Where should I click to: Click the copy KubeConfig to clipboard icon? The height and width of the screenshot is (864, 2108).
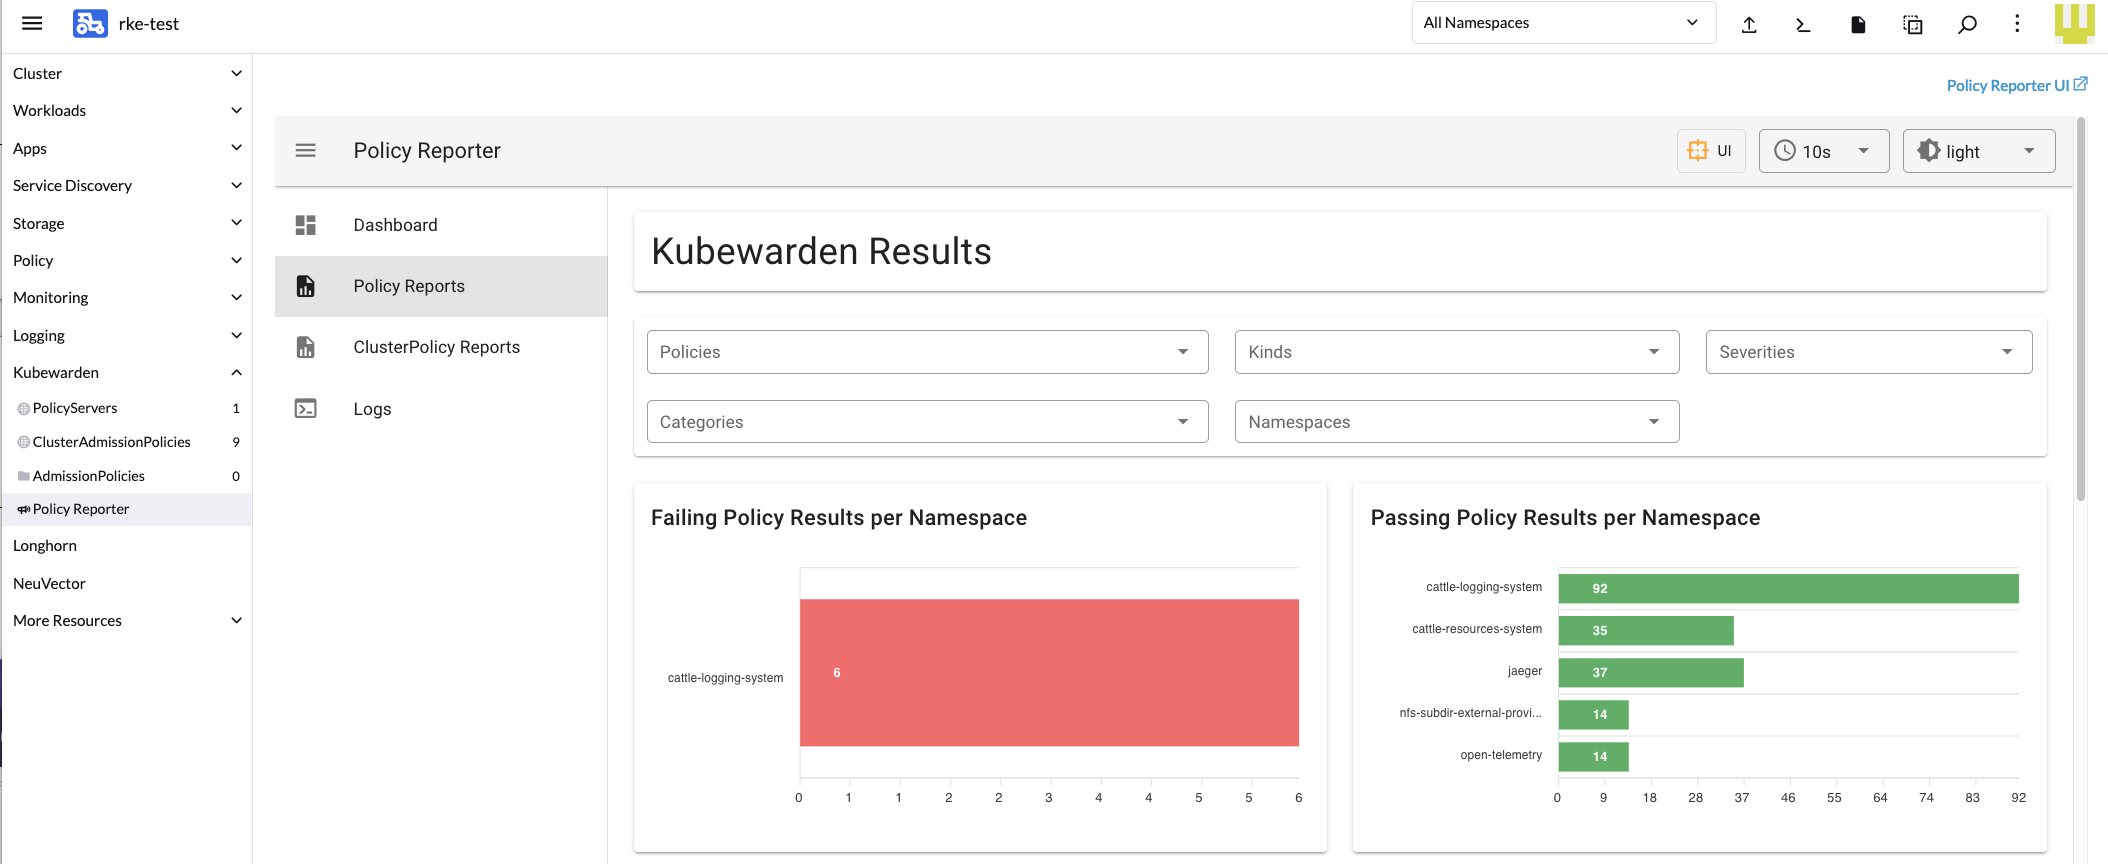[x=1913, y=24]
